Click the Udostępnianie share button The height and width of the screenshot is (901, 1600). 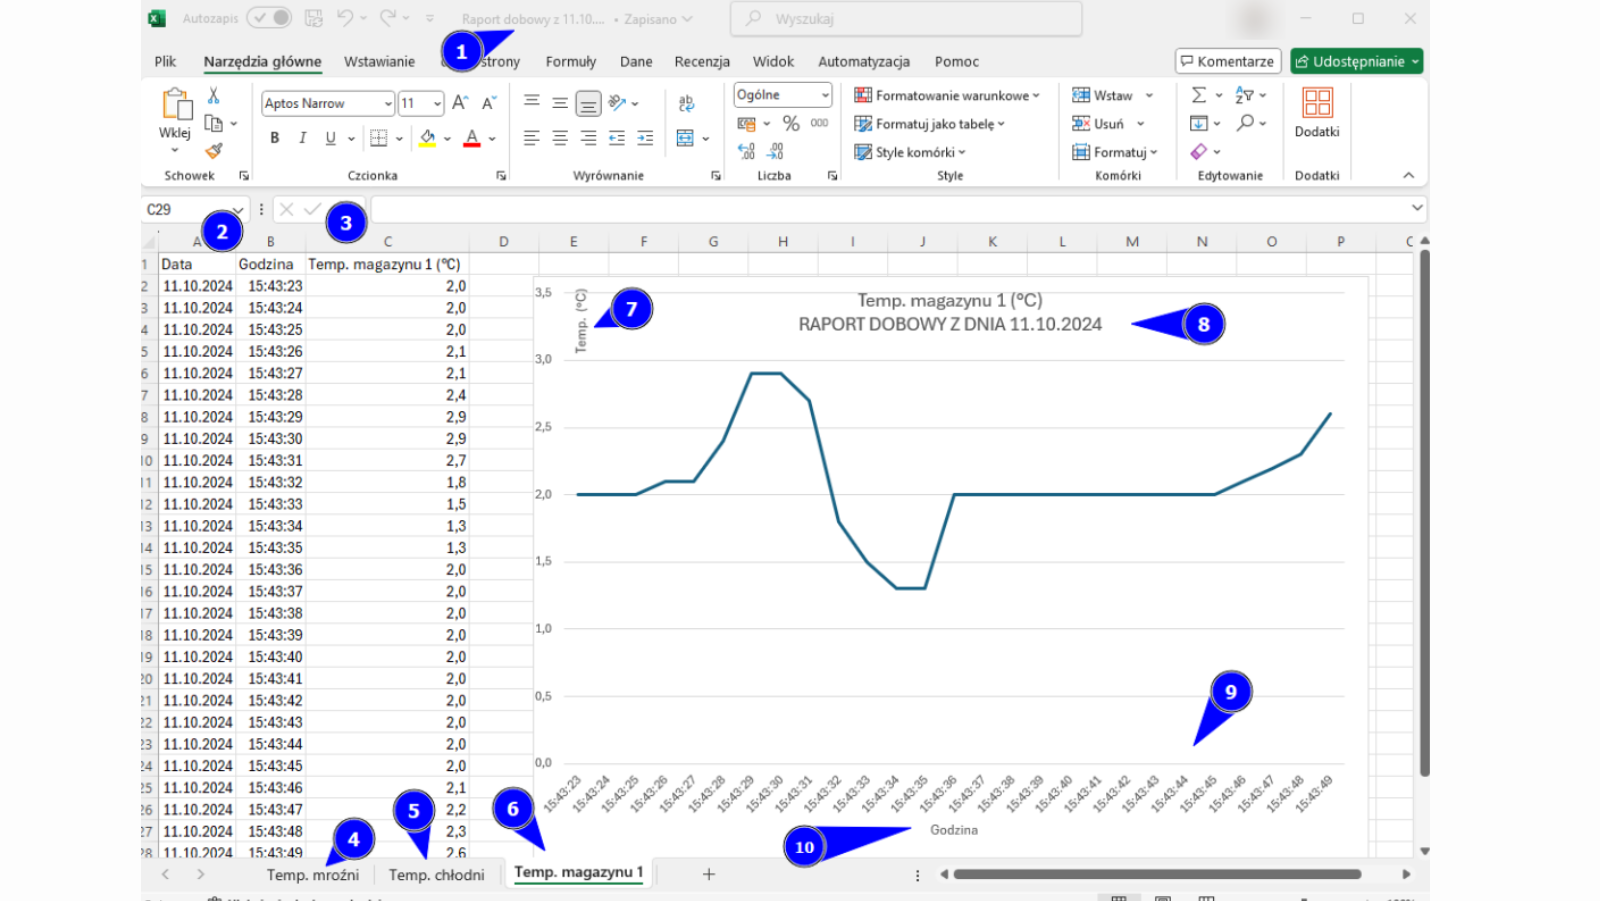pos(1356,61)
